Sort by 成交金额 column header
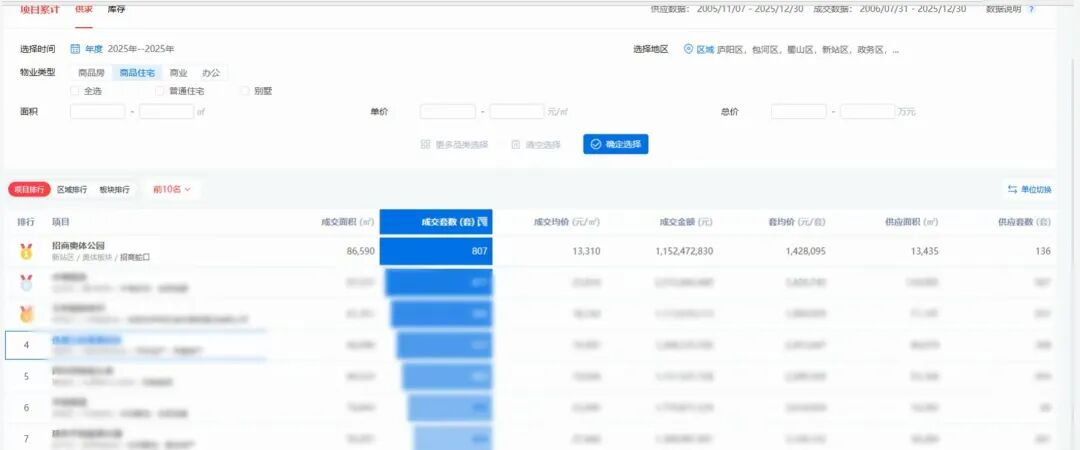The height and width of the screenshot is (450, 1080). [x=686, y=222]
